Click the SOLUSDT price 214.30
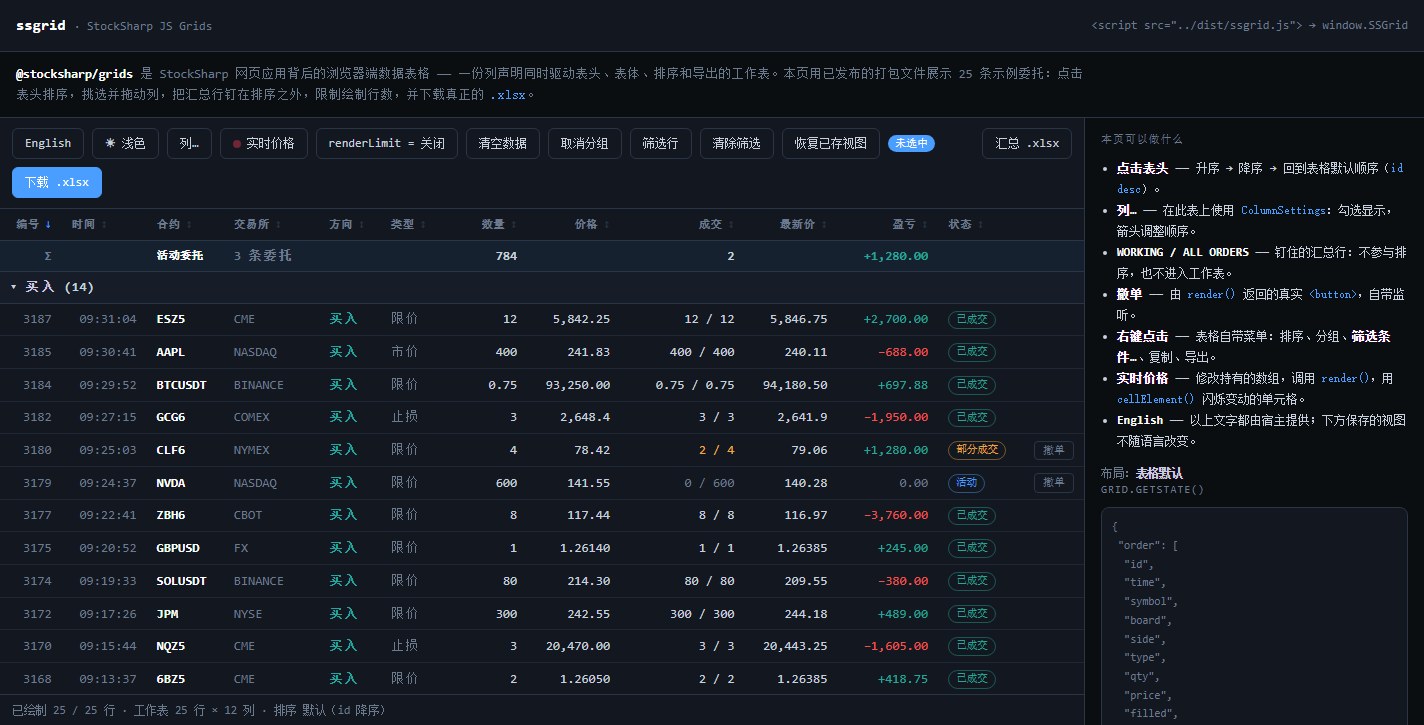1424x725 pixels. pyautogui.click(x=590, y=580)
